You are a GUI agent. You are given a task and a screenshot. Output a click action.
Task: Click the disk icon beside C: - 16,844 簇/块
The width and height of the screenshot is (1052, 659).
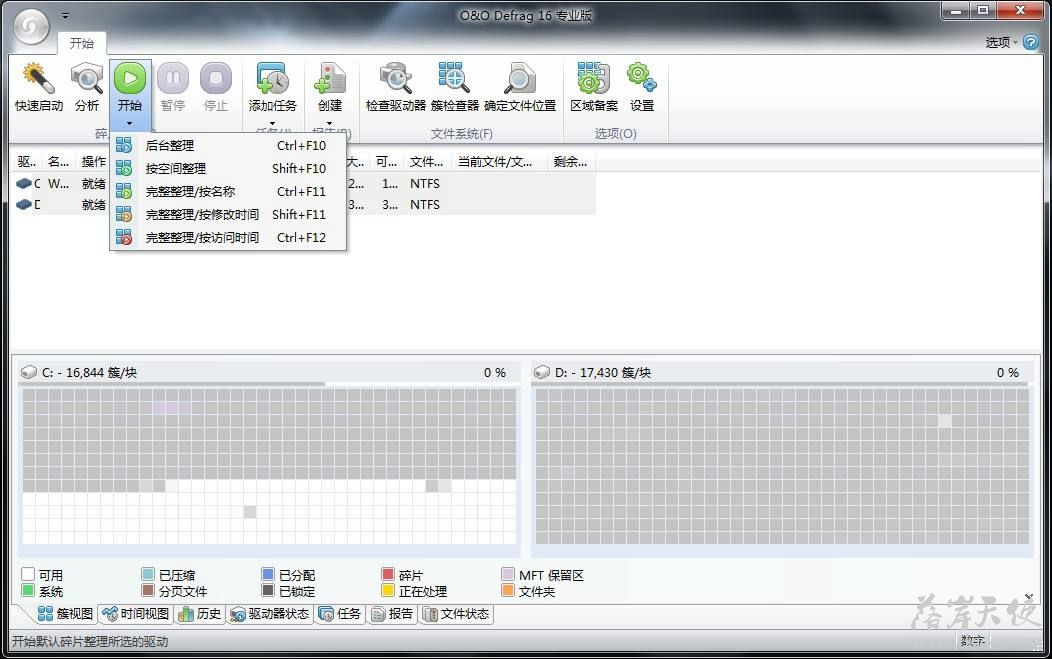(x=29, y=372)
